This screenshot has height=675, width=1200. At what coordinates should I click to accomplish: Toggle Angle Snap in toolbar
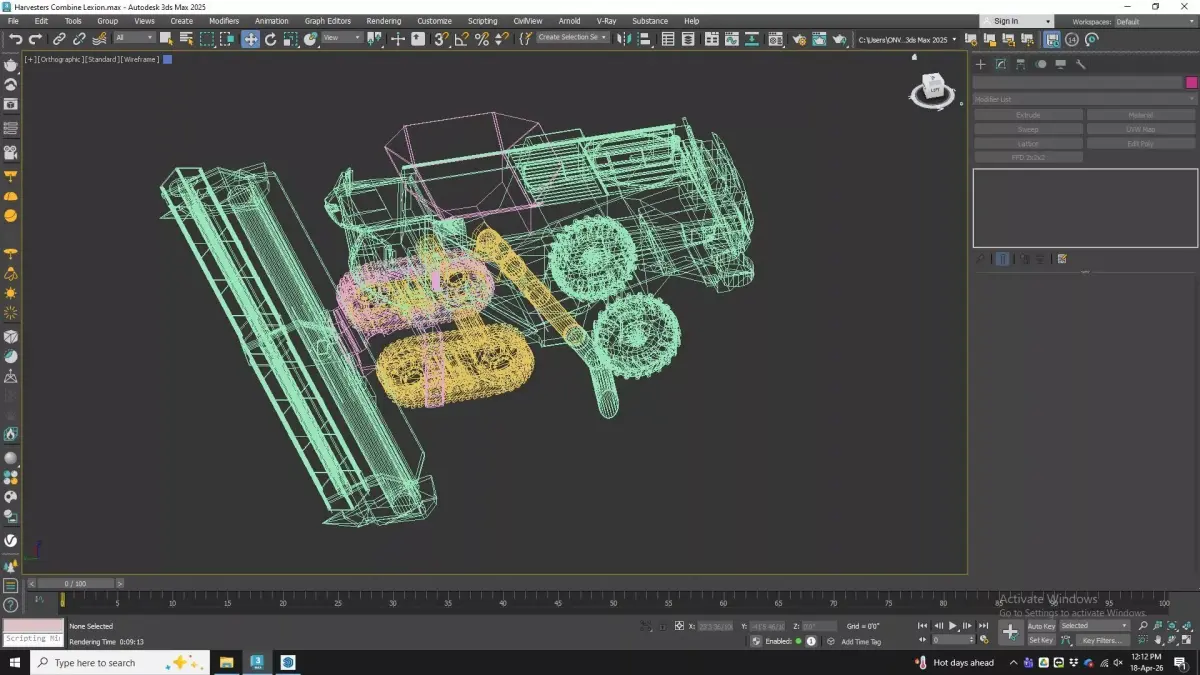click(x=461, y=39)
